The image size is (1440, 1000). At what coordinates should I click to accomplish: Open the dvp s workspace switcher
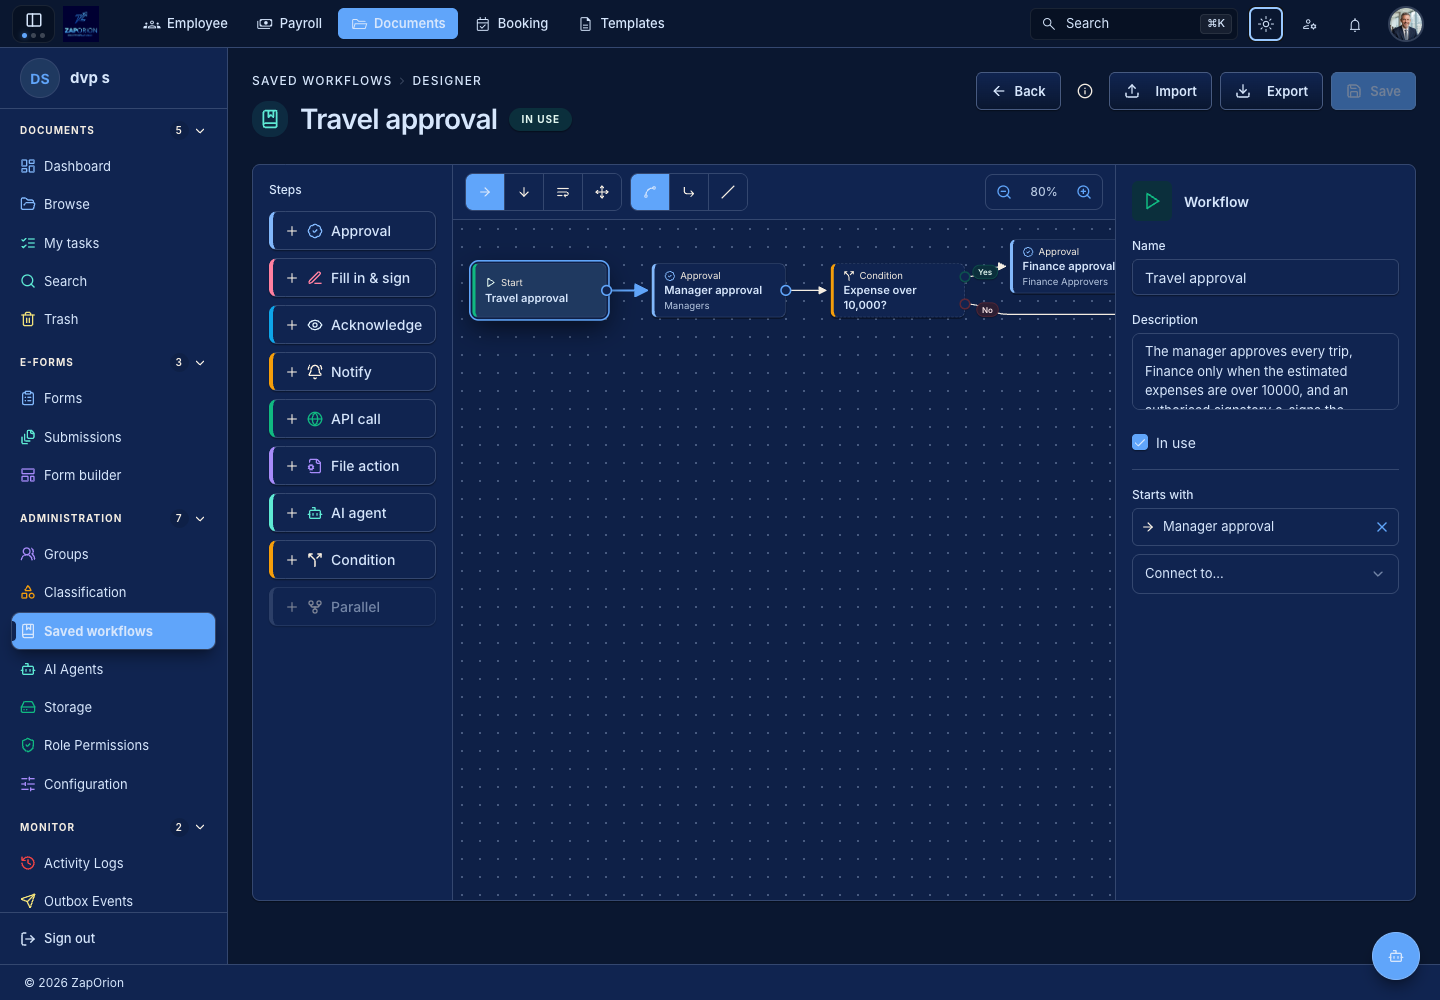tap(113, 78)
